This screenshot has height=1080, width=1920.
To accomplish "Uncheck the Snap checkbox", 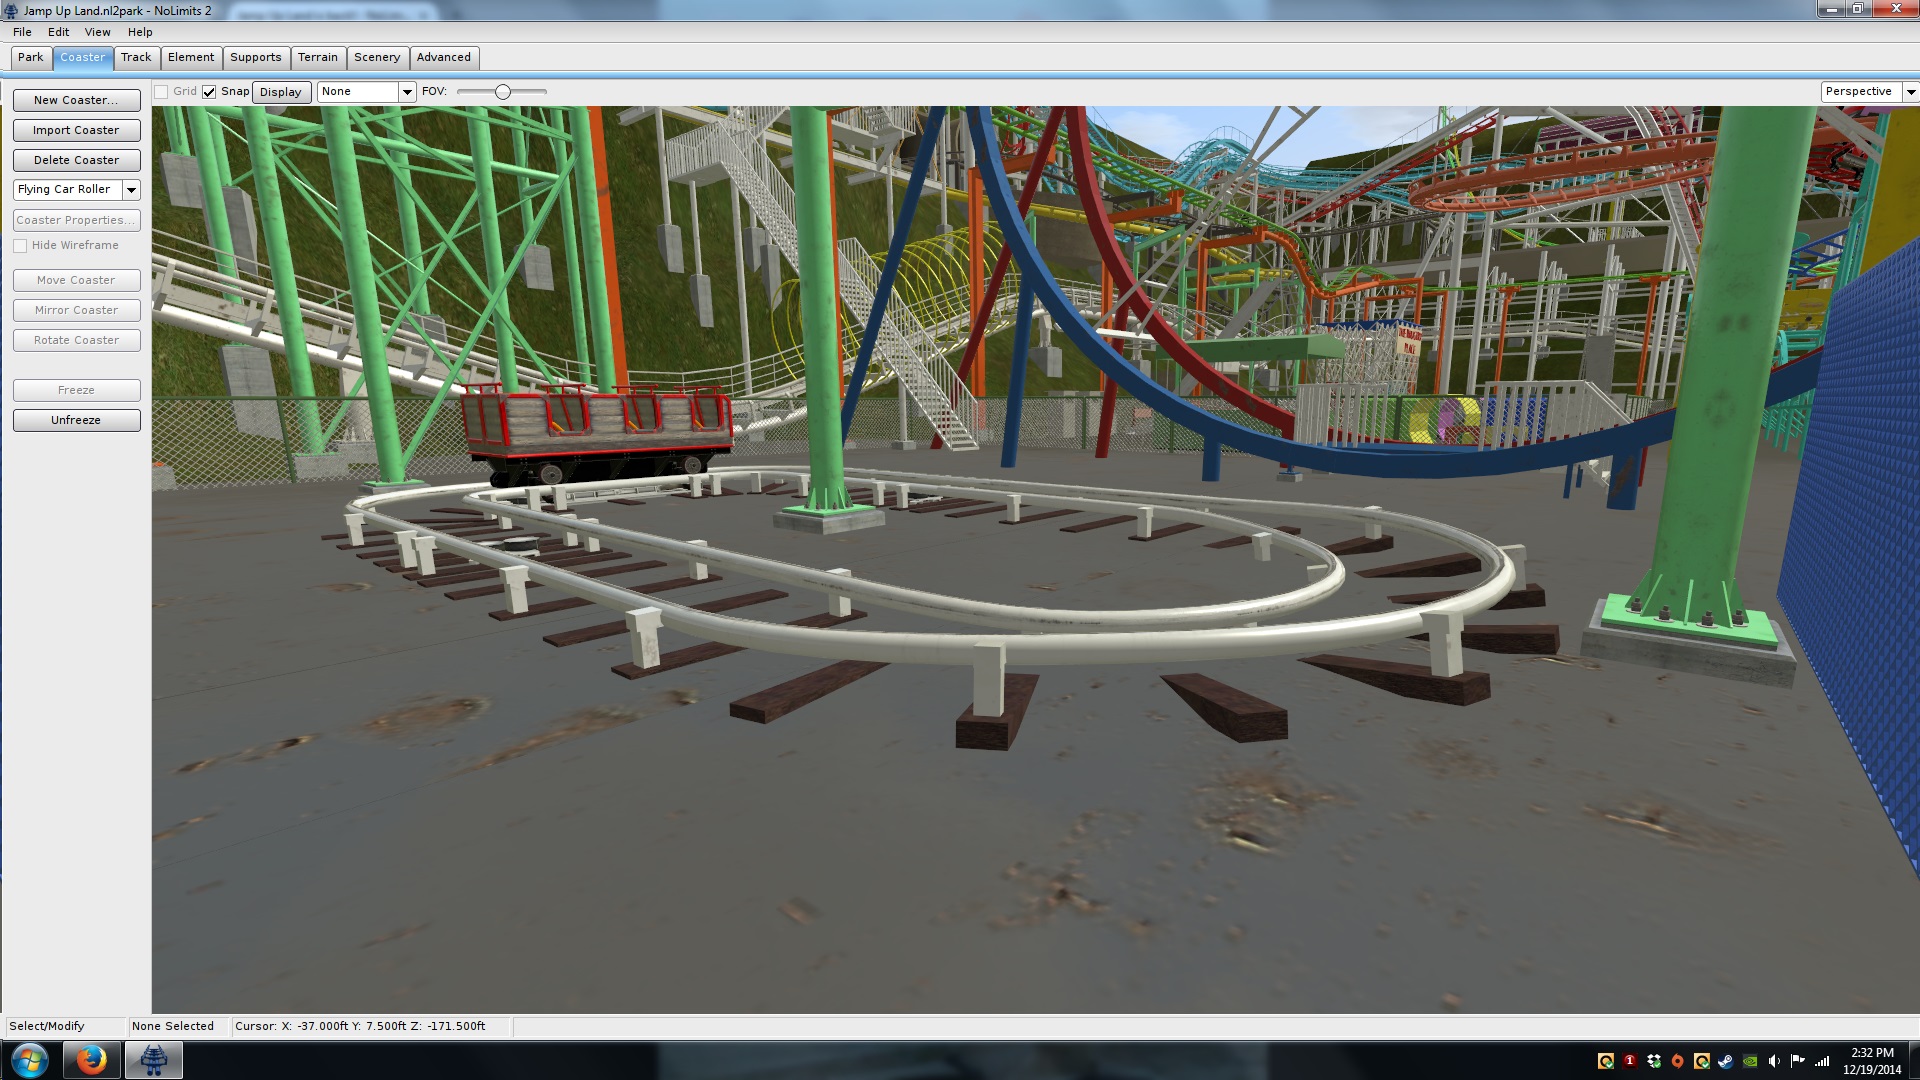I will (209, 92).
